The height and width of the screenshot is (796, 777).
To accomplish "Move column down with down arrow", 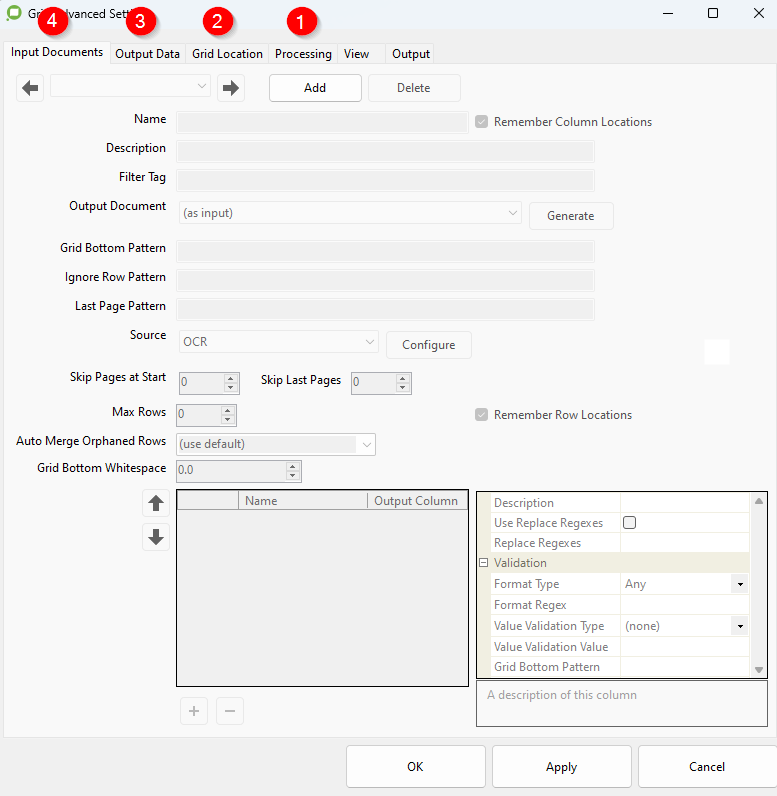I will coord(156,537).
